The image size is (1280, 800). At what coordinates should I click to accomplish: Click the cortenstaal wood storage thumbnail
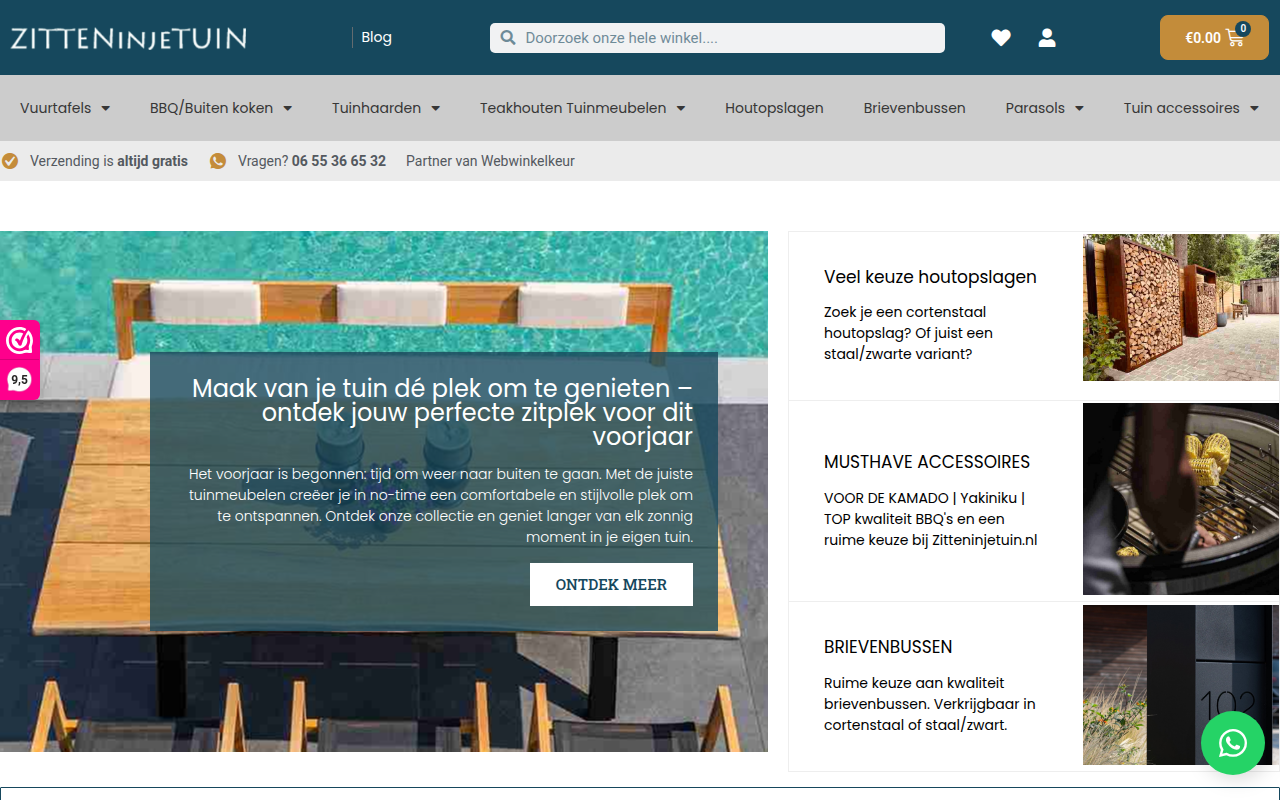pyautogui.click(x=1181, y=308)
